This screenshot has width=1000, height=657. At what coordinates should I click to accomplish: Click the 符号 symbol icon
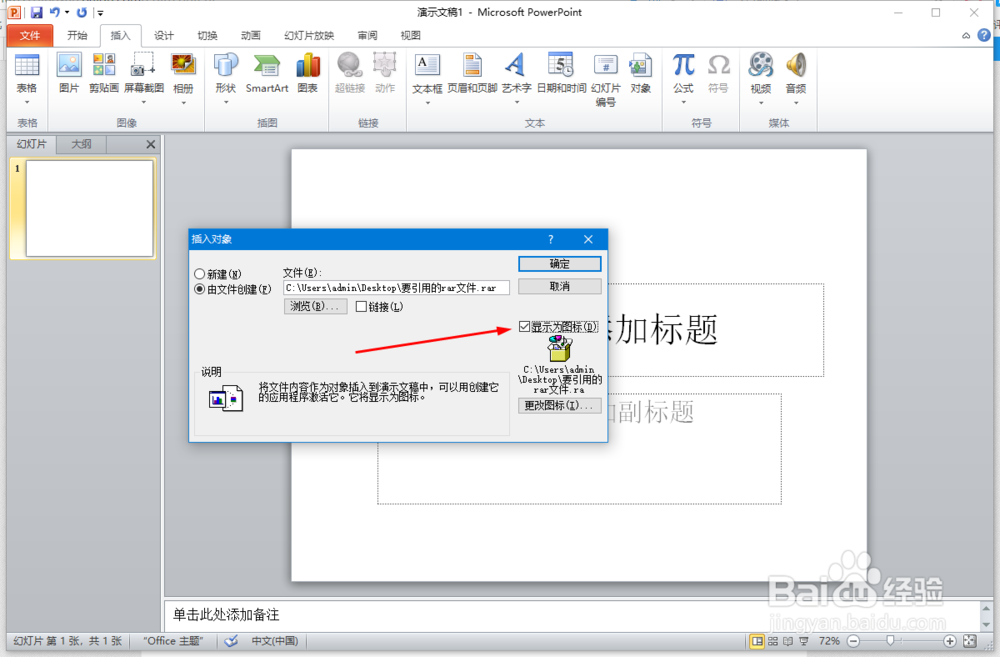point(718,65)
